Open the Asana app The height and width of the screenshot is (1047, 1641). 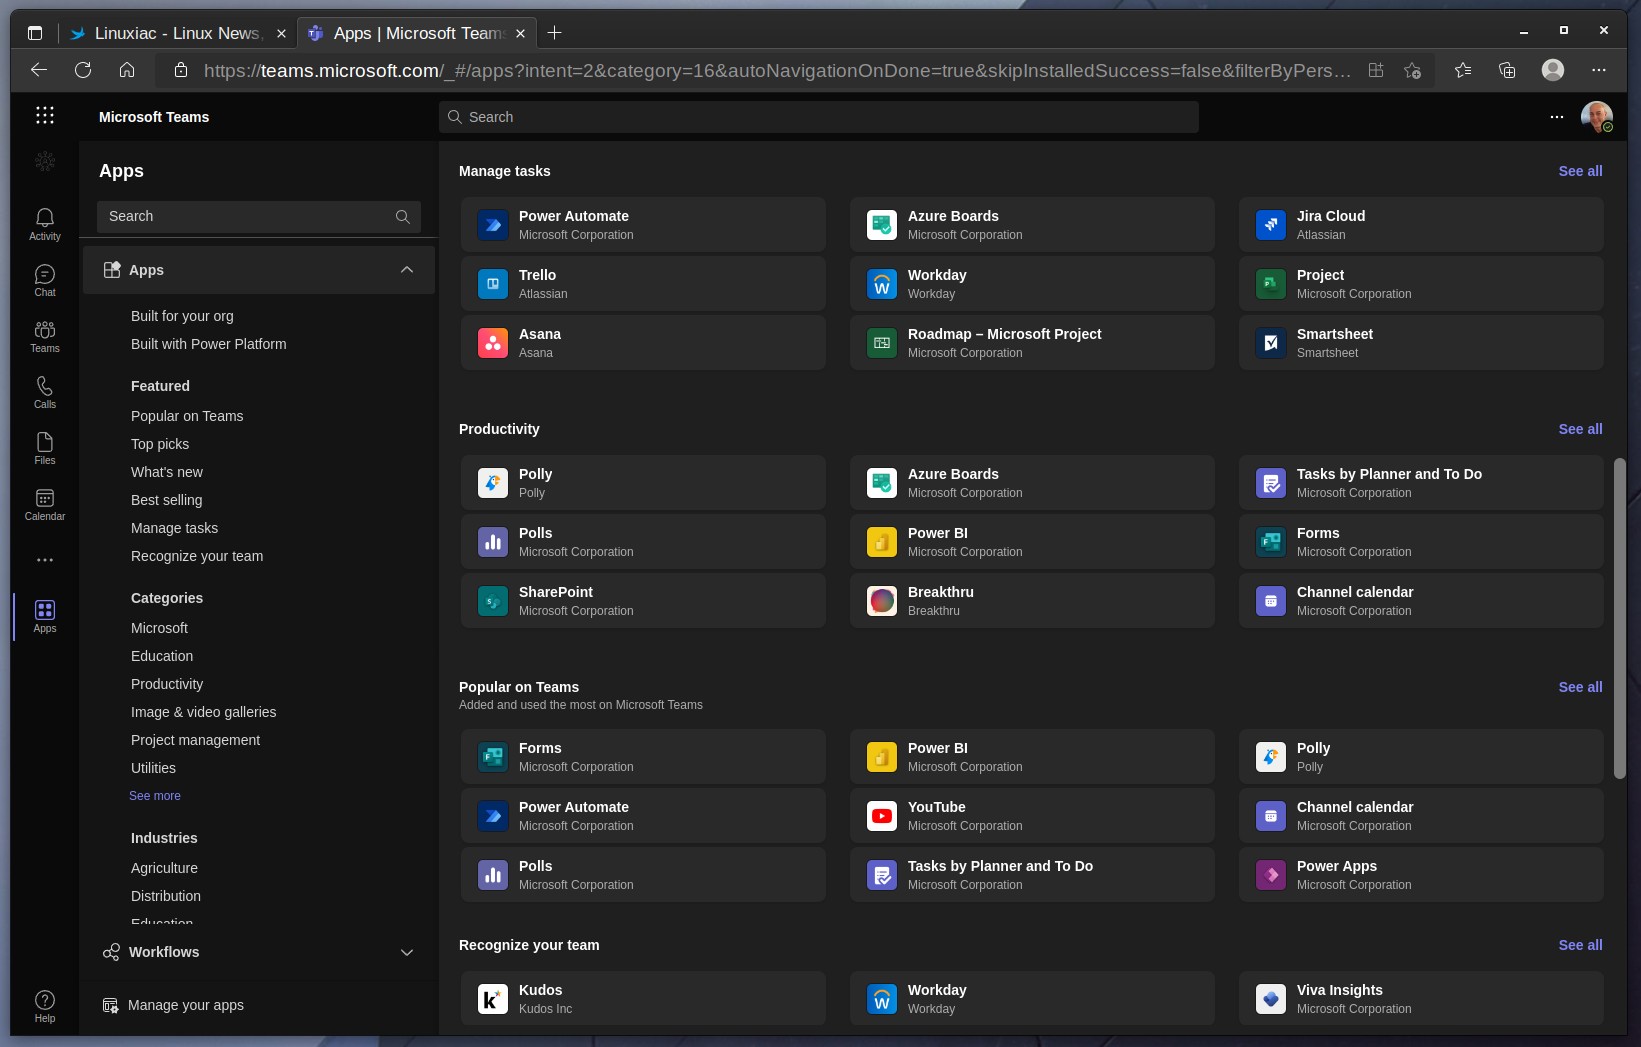(x=643, y=342)
